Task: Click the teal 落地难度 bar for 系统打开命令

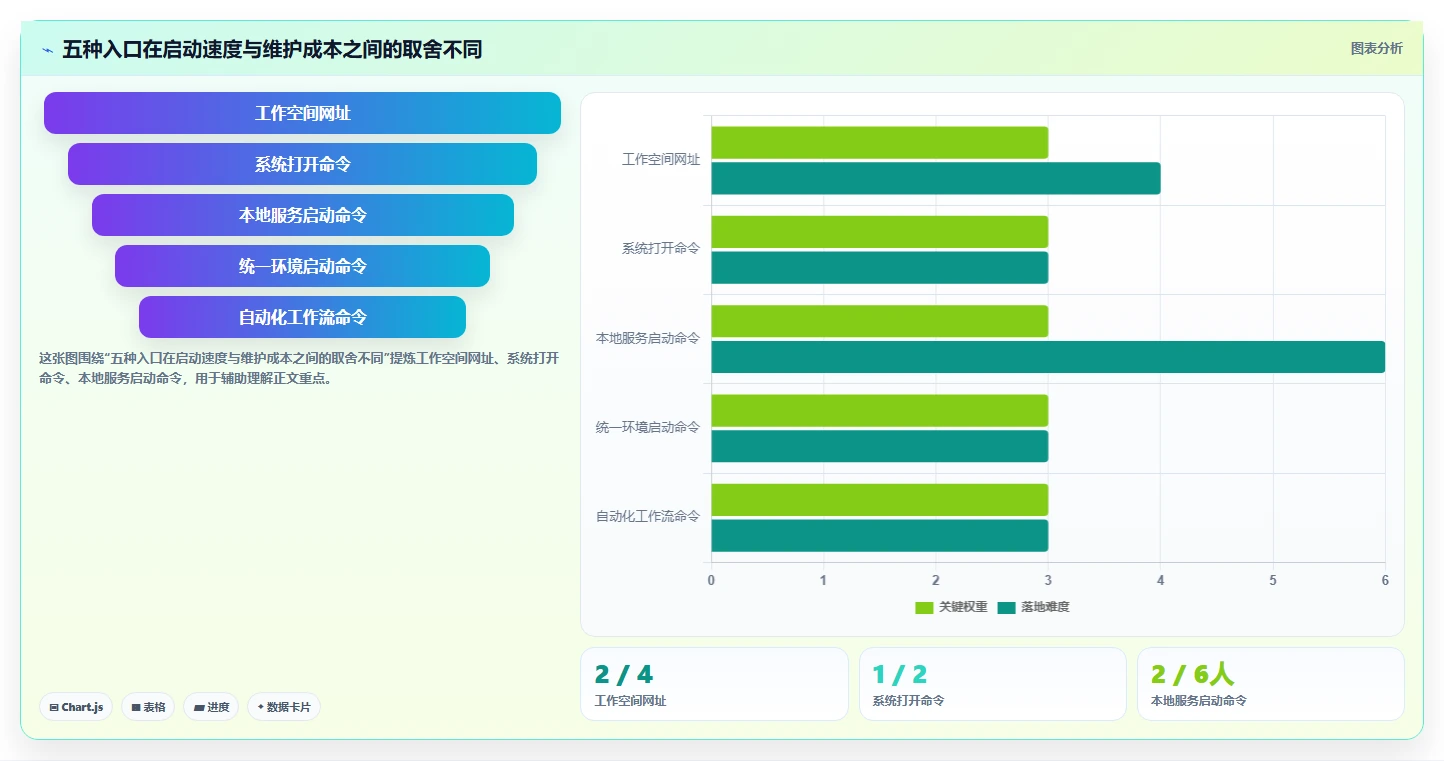Action: 879,267
